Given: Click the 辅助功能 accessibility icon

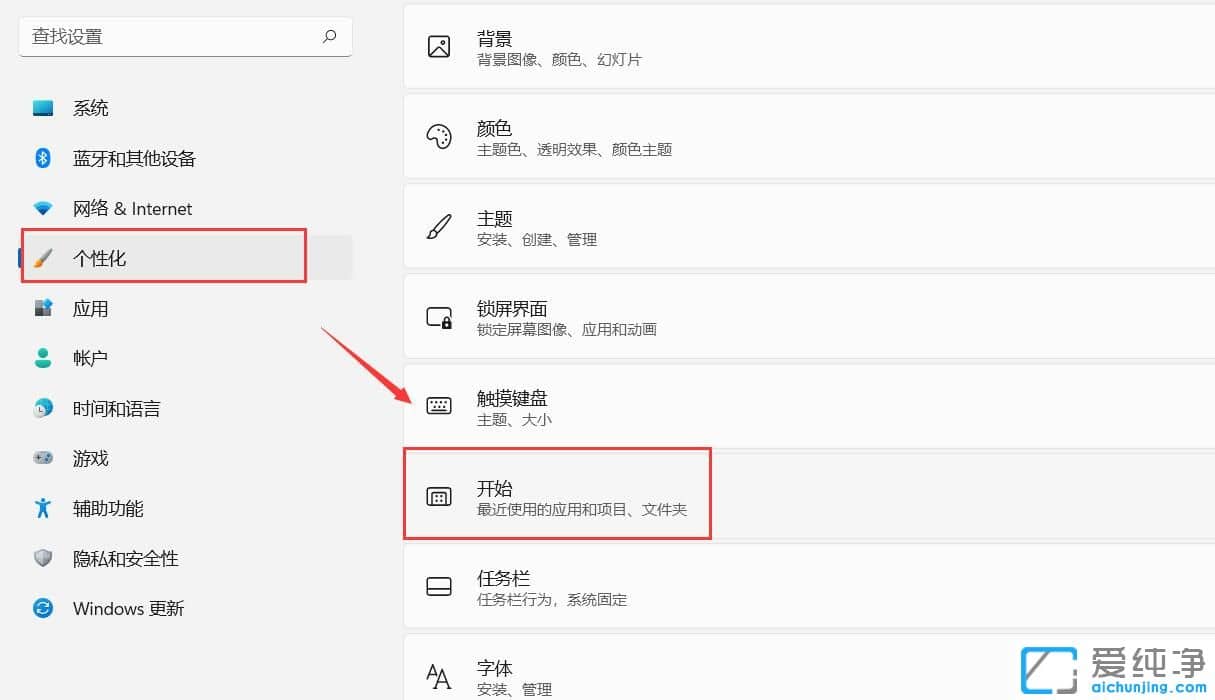Looking at the screenshot, I should click(x=43, y=508).
